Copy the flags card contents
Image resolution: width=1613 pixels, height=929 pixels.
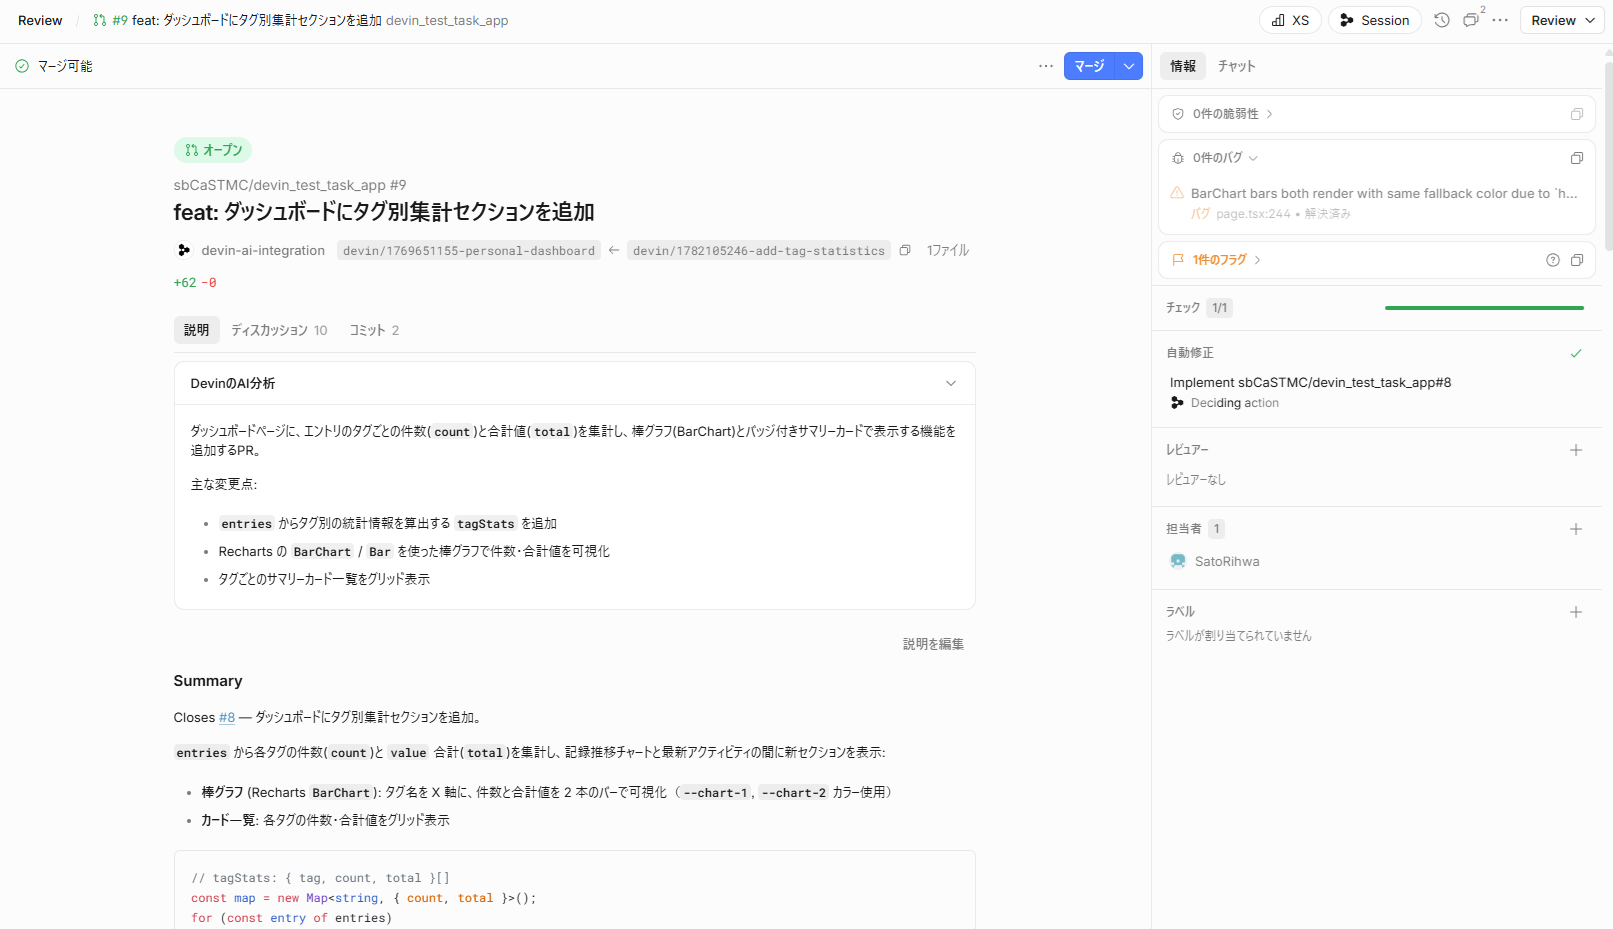click(x=1577, y=260)
